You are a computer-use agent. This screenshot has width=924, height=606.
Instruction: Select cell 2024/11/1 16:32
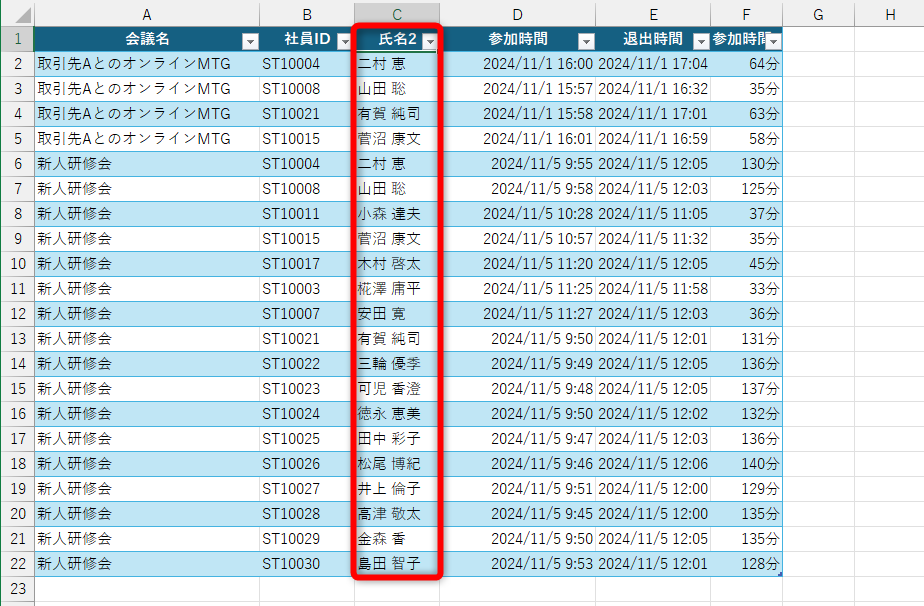(653, 88)
